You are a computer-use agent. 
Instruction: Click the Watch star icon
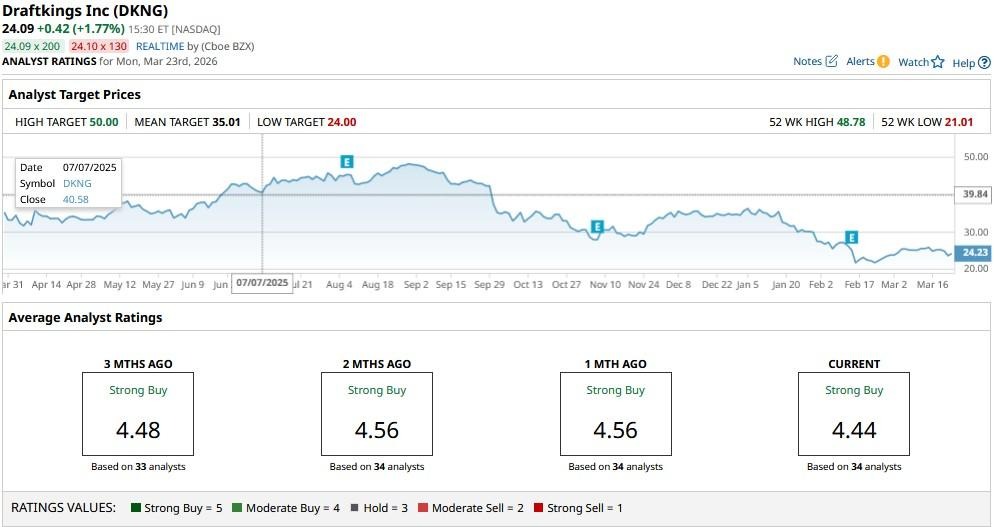pos(938,62)
